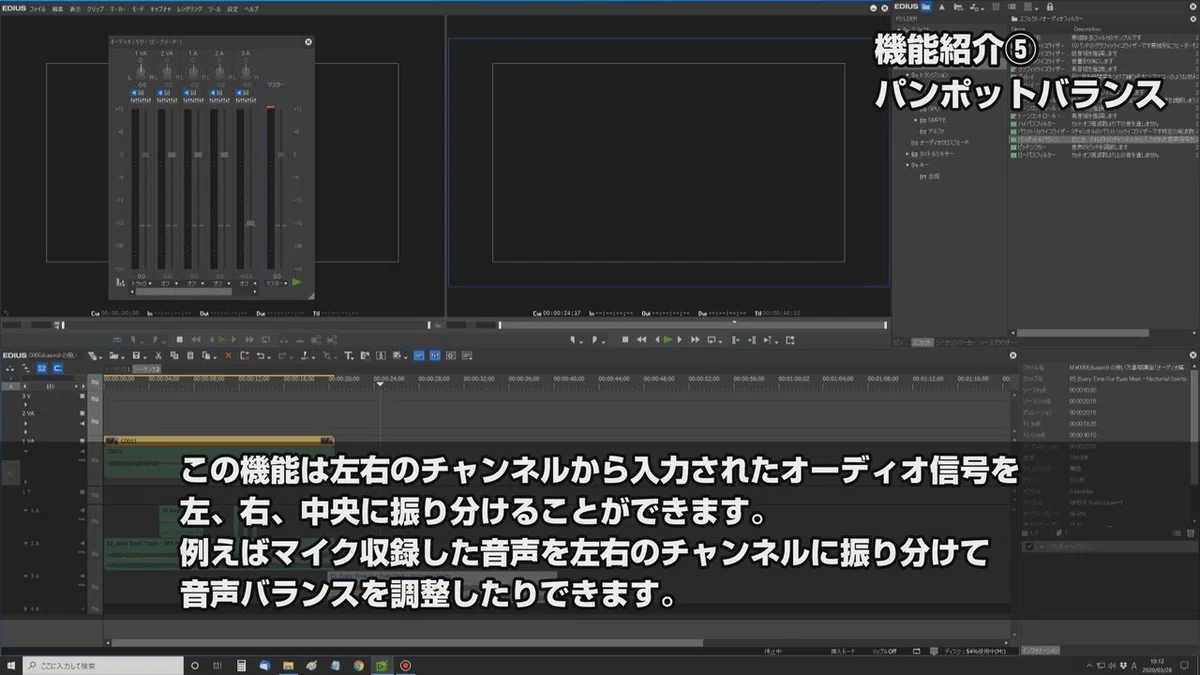The height and width of the screenshot is (675, 1200).
Task: Click the paste icon in timeline toolbar
Action: (190, 355)
